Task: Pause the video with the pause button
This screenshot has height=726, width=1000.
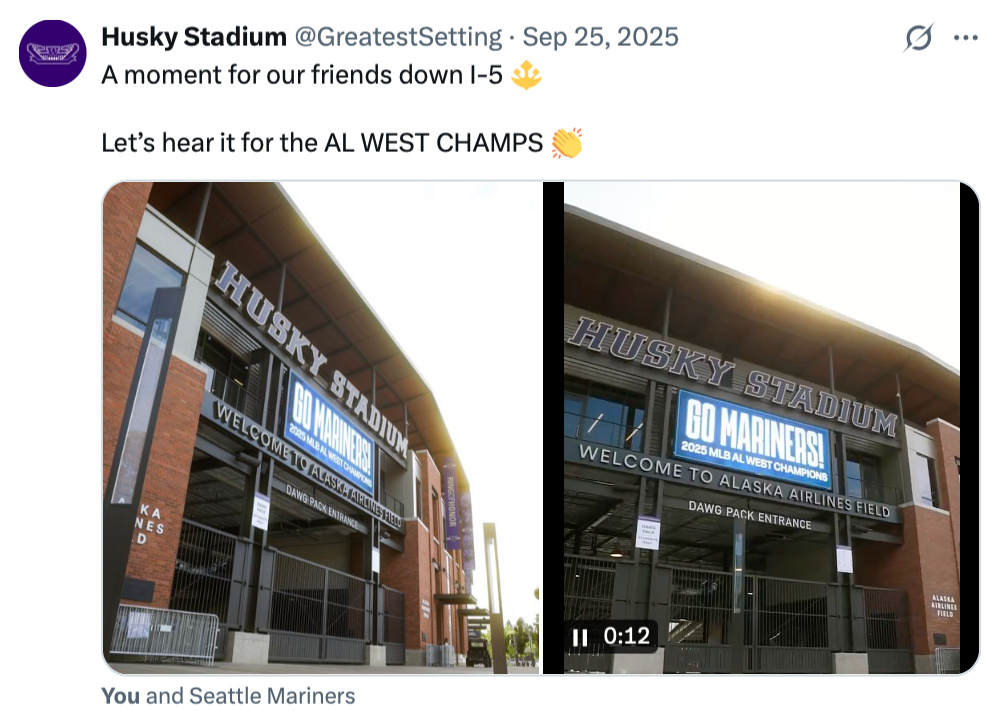Action: tap(579, 636)
